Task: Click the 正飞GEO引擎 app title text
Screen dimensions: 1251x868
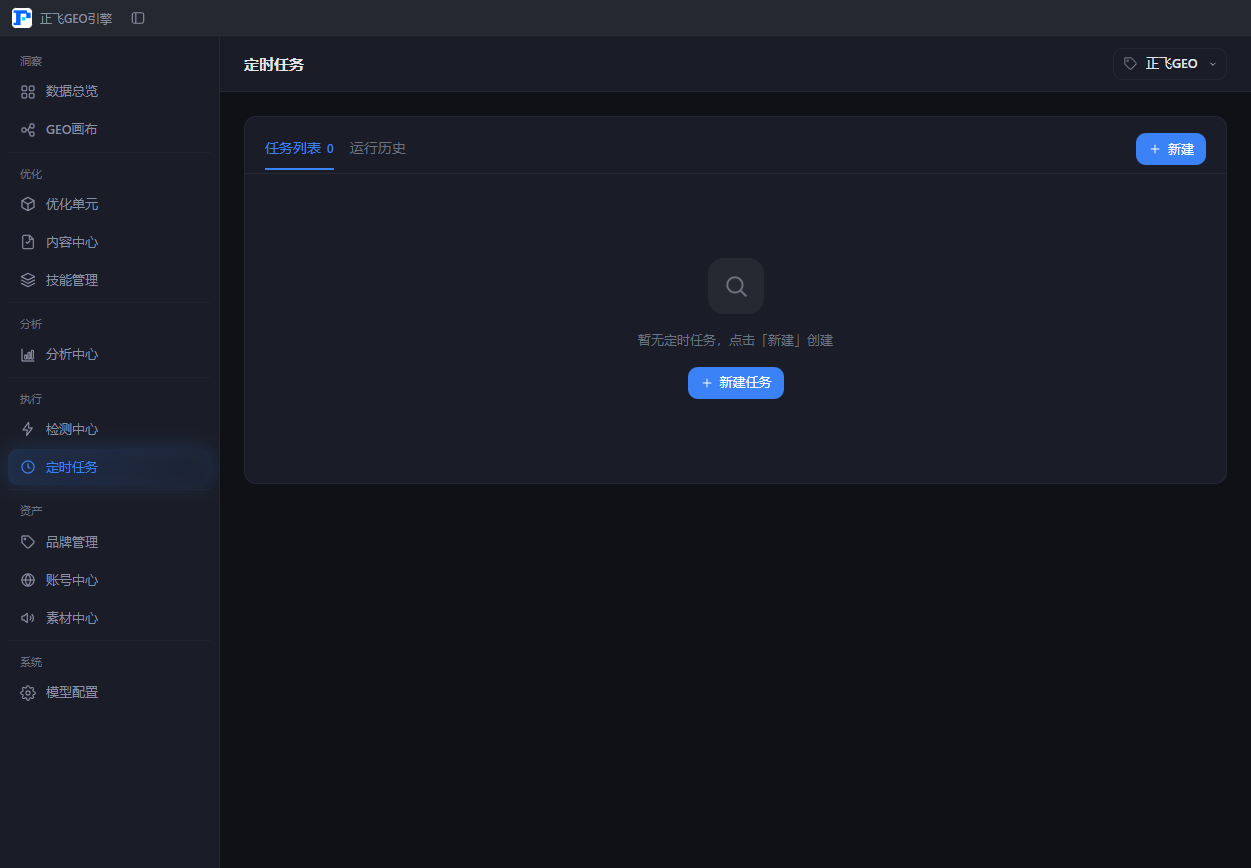Action: [76, 18]
